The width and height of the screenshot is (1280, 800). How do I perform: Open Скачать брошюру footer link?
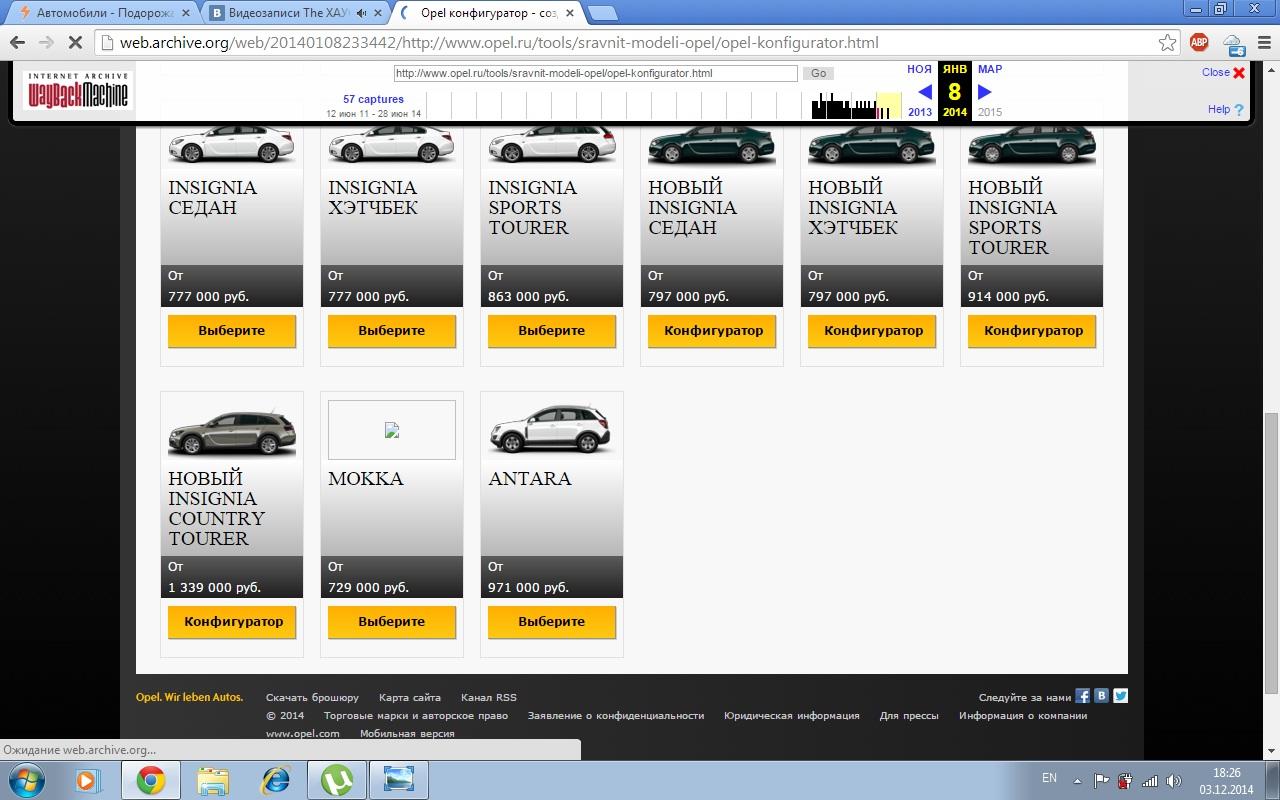[312, 698]
